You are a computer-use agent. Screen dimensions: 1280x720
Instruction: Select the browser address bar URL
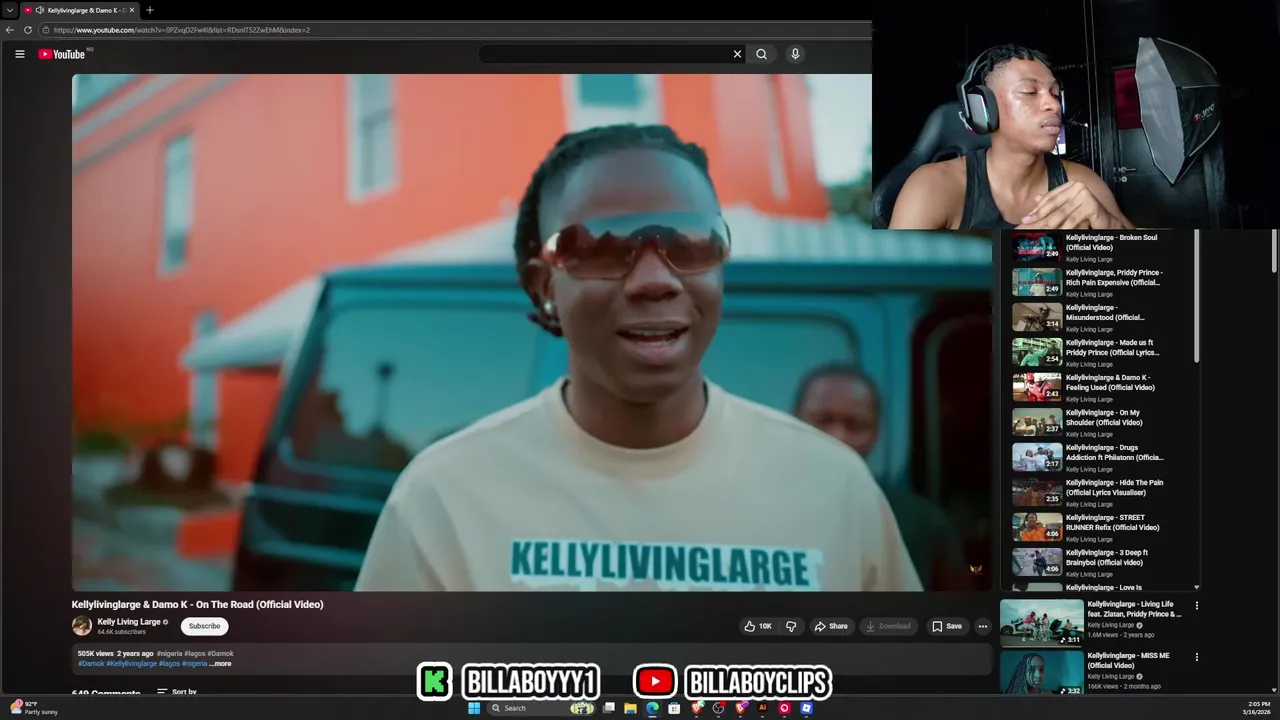click(x=182, y=30)
